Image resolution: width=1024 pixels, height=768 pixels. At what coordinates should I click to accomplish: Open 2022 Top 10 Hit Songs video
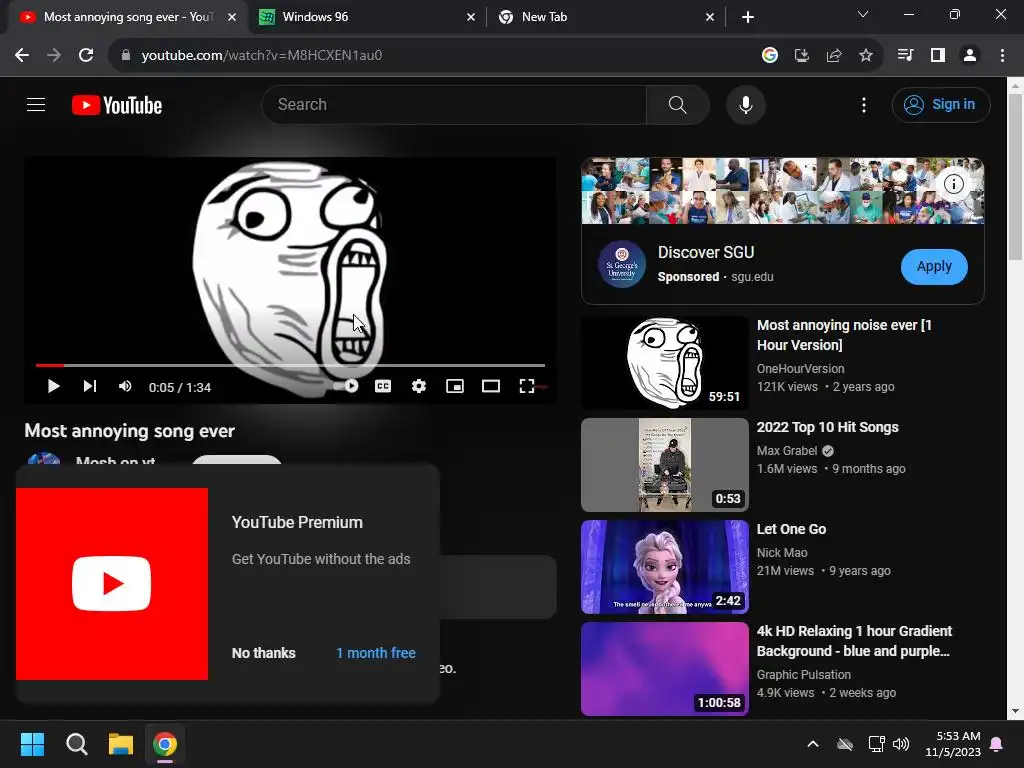pyautogui.click(x=827, y=427)
